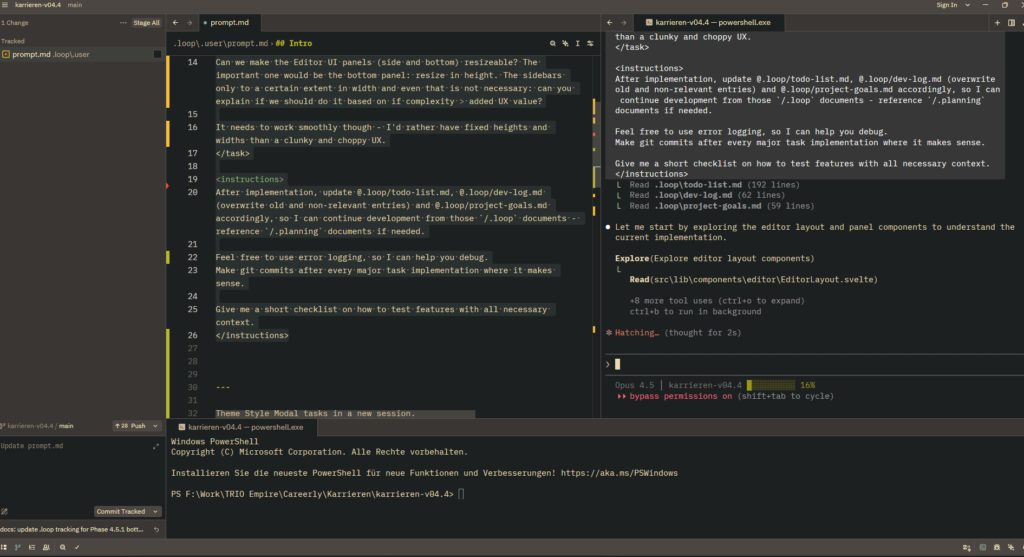The image size is (1024, 557).
Task: Go back with editor left arrow
Action: (176, 22)
